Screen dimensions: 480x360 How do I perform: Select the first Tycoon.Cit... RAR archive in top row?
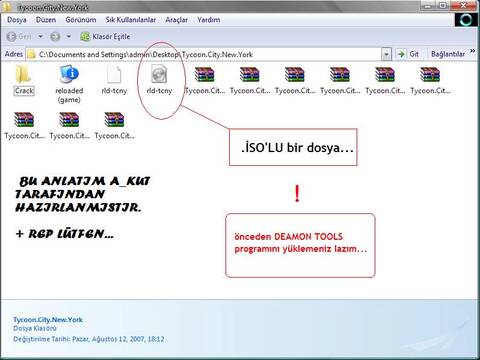pyautogui.click(x=204, y=74)
